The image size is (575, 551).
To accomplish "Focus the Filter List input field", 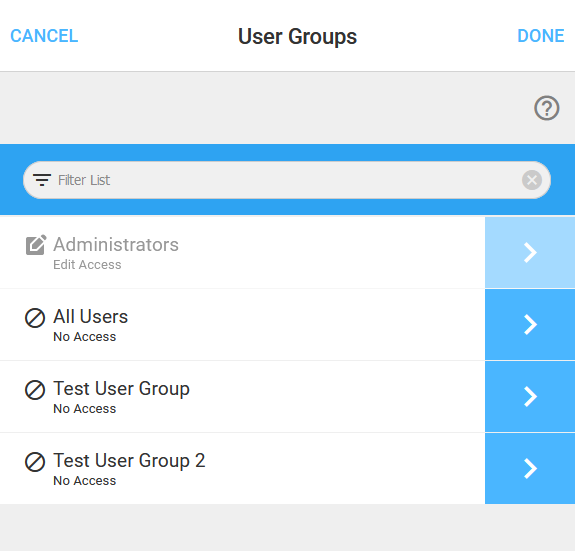I will [x=287, y=180].
